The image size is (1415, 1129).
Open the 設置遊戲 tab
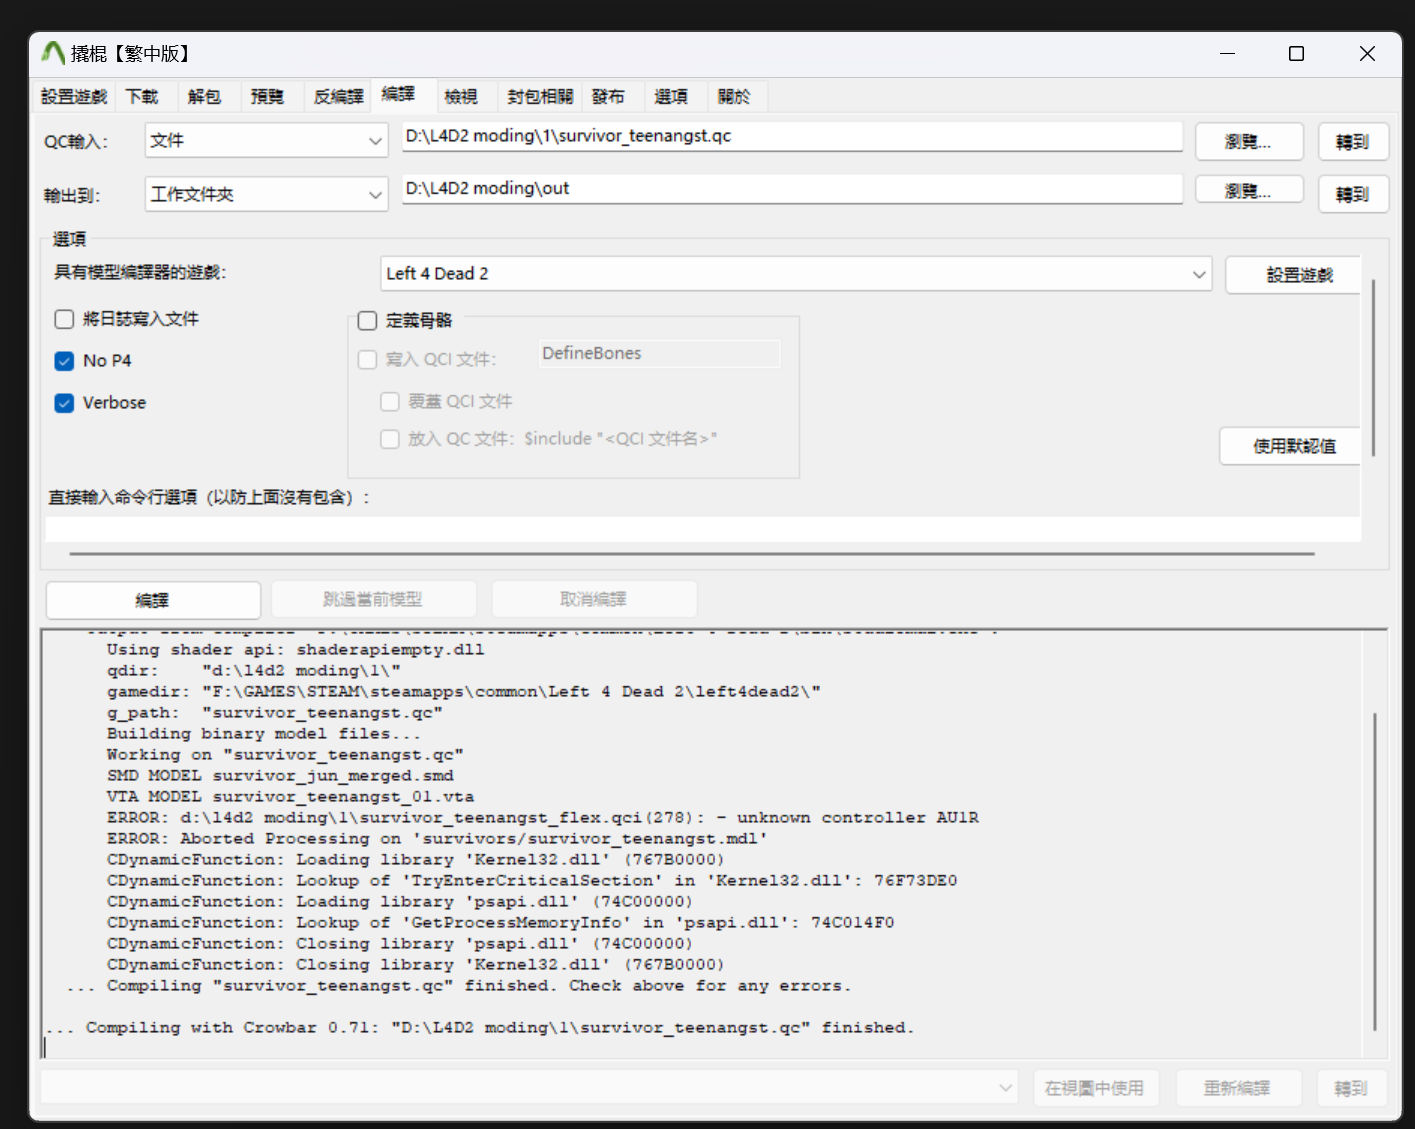click(x=74, y=97)
